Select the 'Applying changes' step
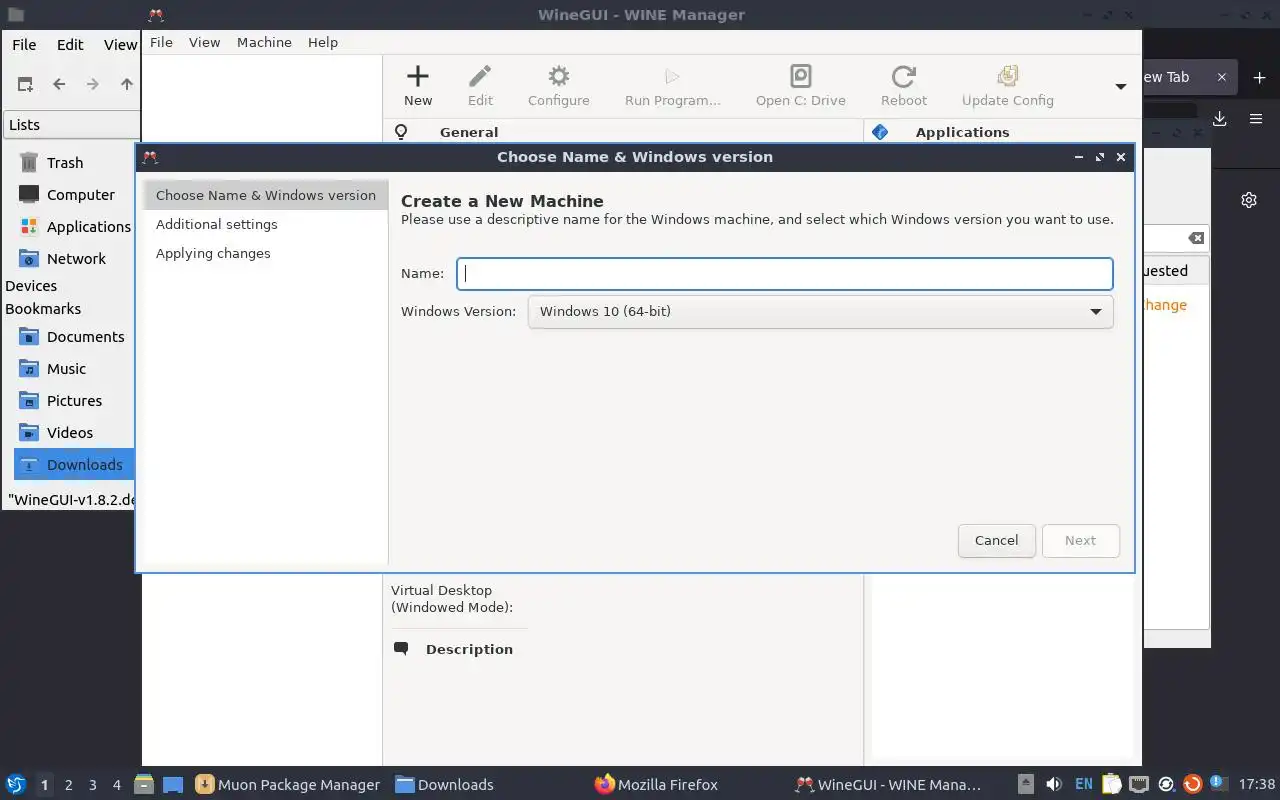Image resolution: width=1280 pixels, height=800 pixels. click(265, 253)
